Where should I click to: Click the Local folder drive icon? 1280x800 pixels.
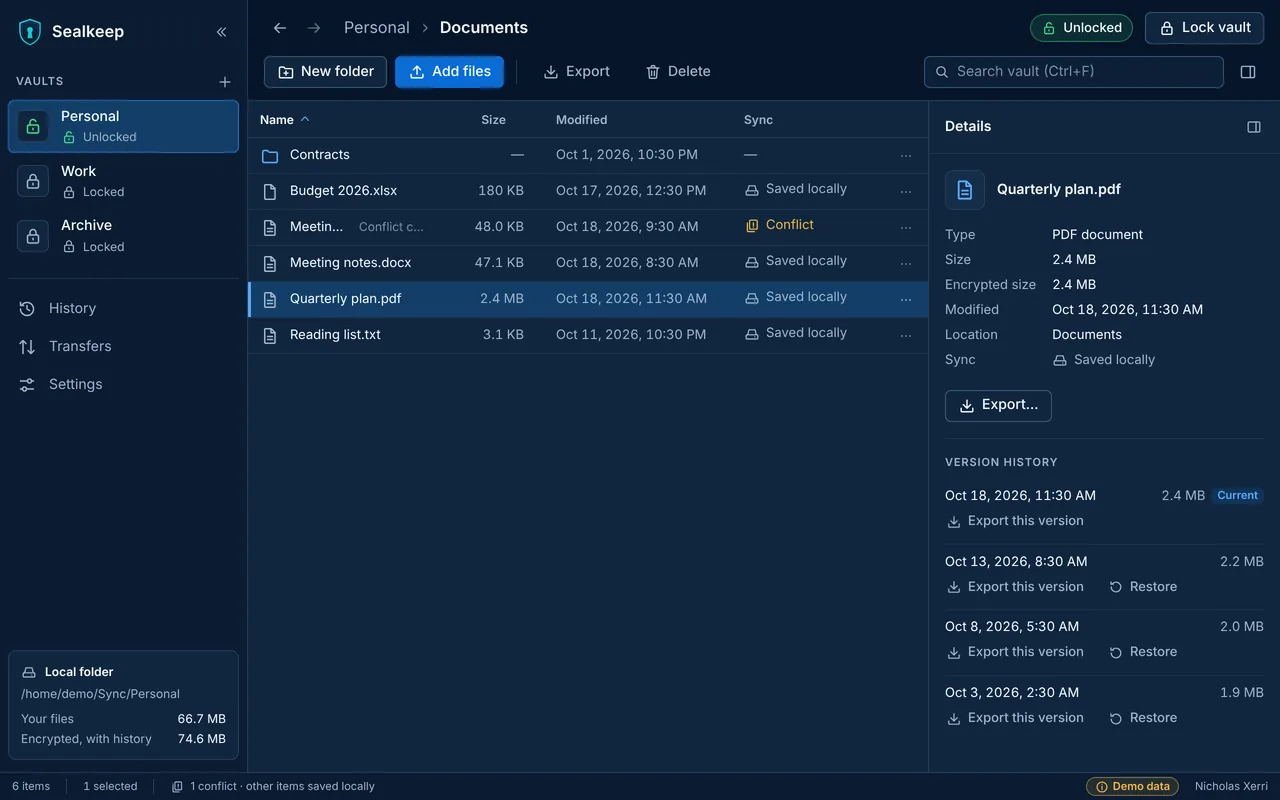click(x=29, y=673)
